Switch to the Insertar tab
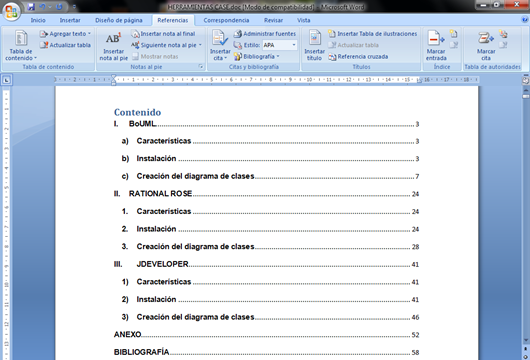Image resolution: width=530 pixels, height=360 pixels. click(x=70, y=20)
